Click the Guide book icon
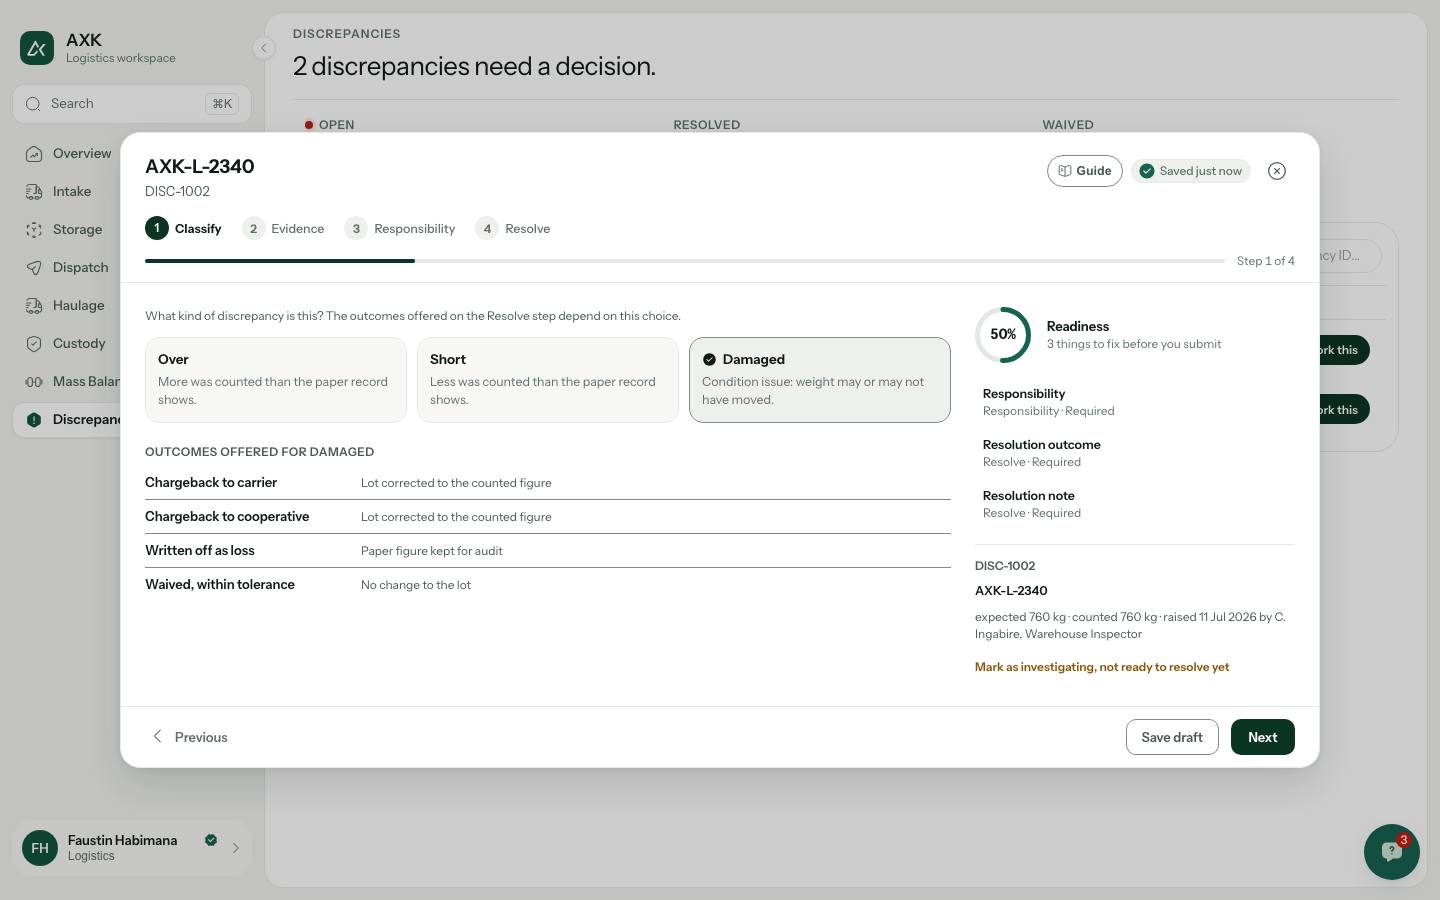This screenshot has height=900, width=1440. [x=1065, y=171]
